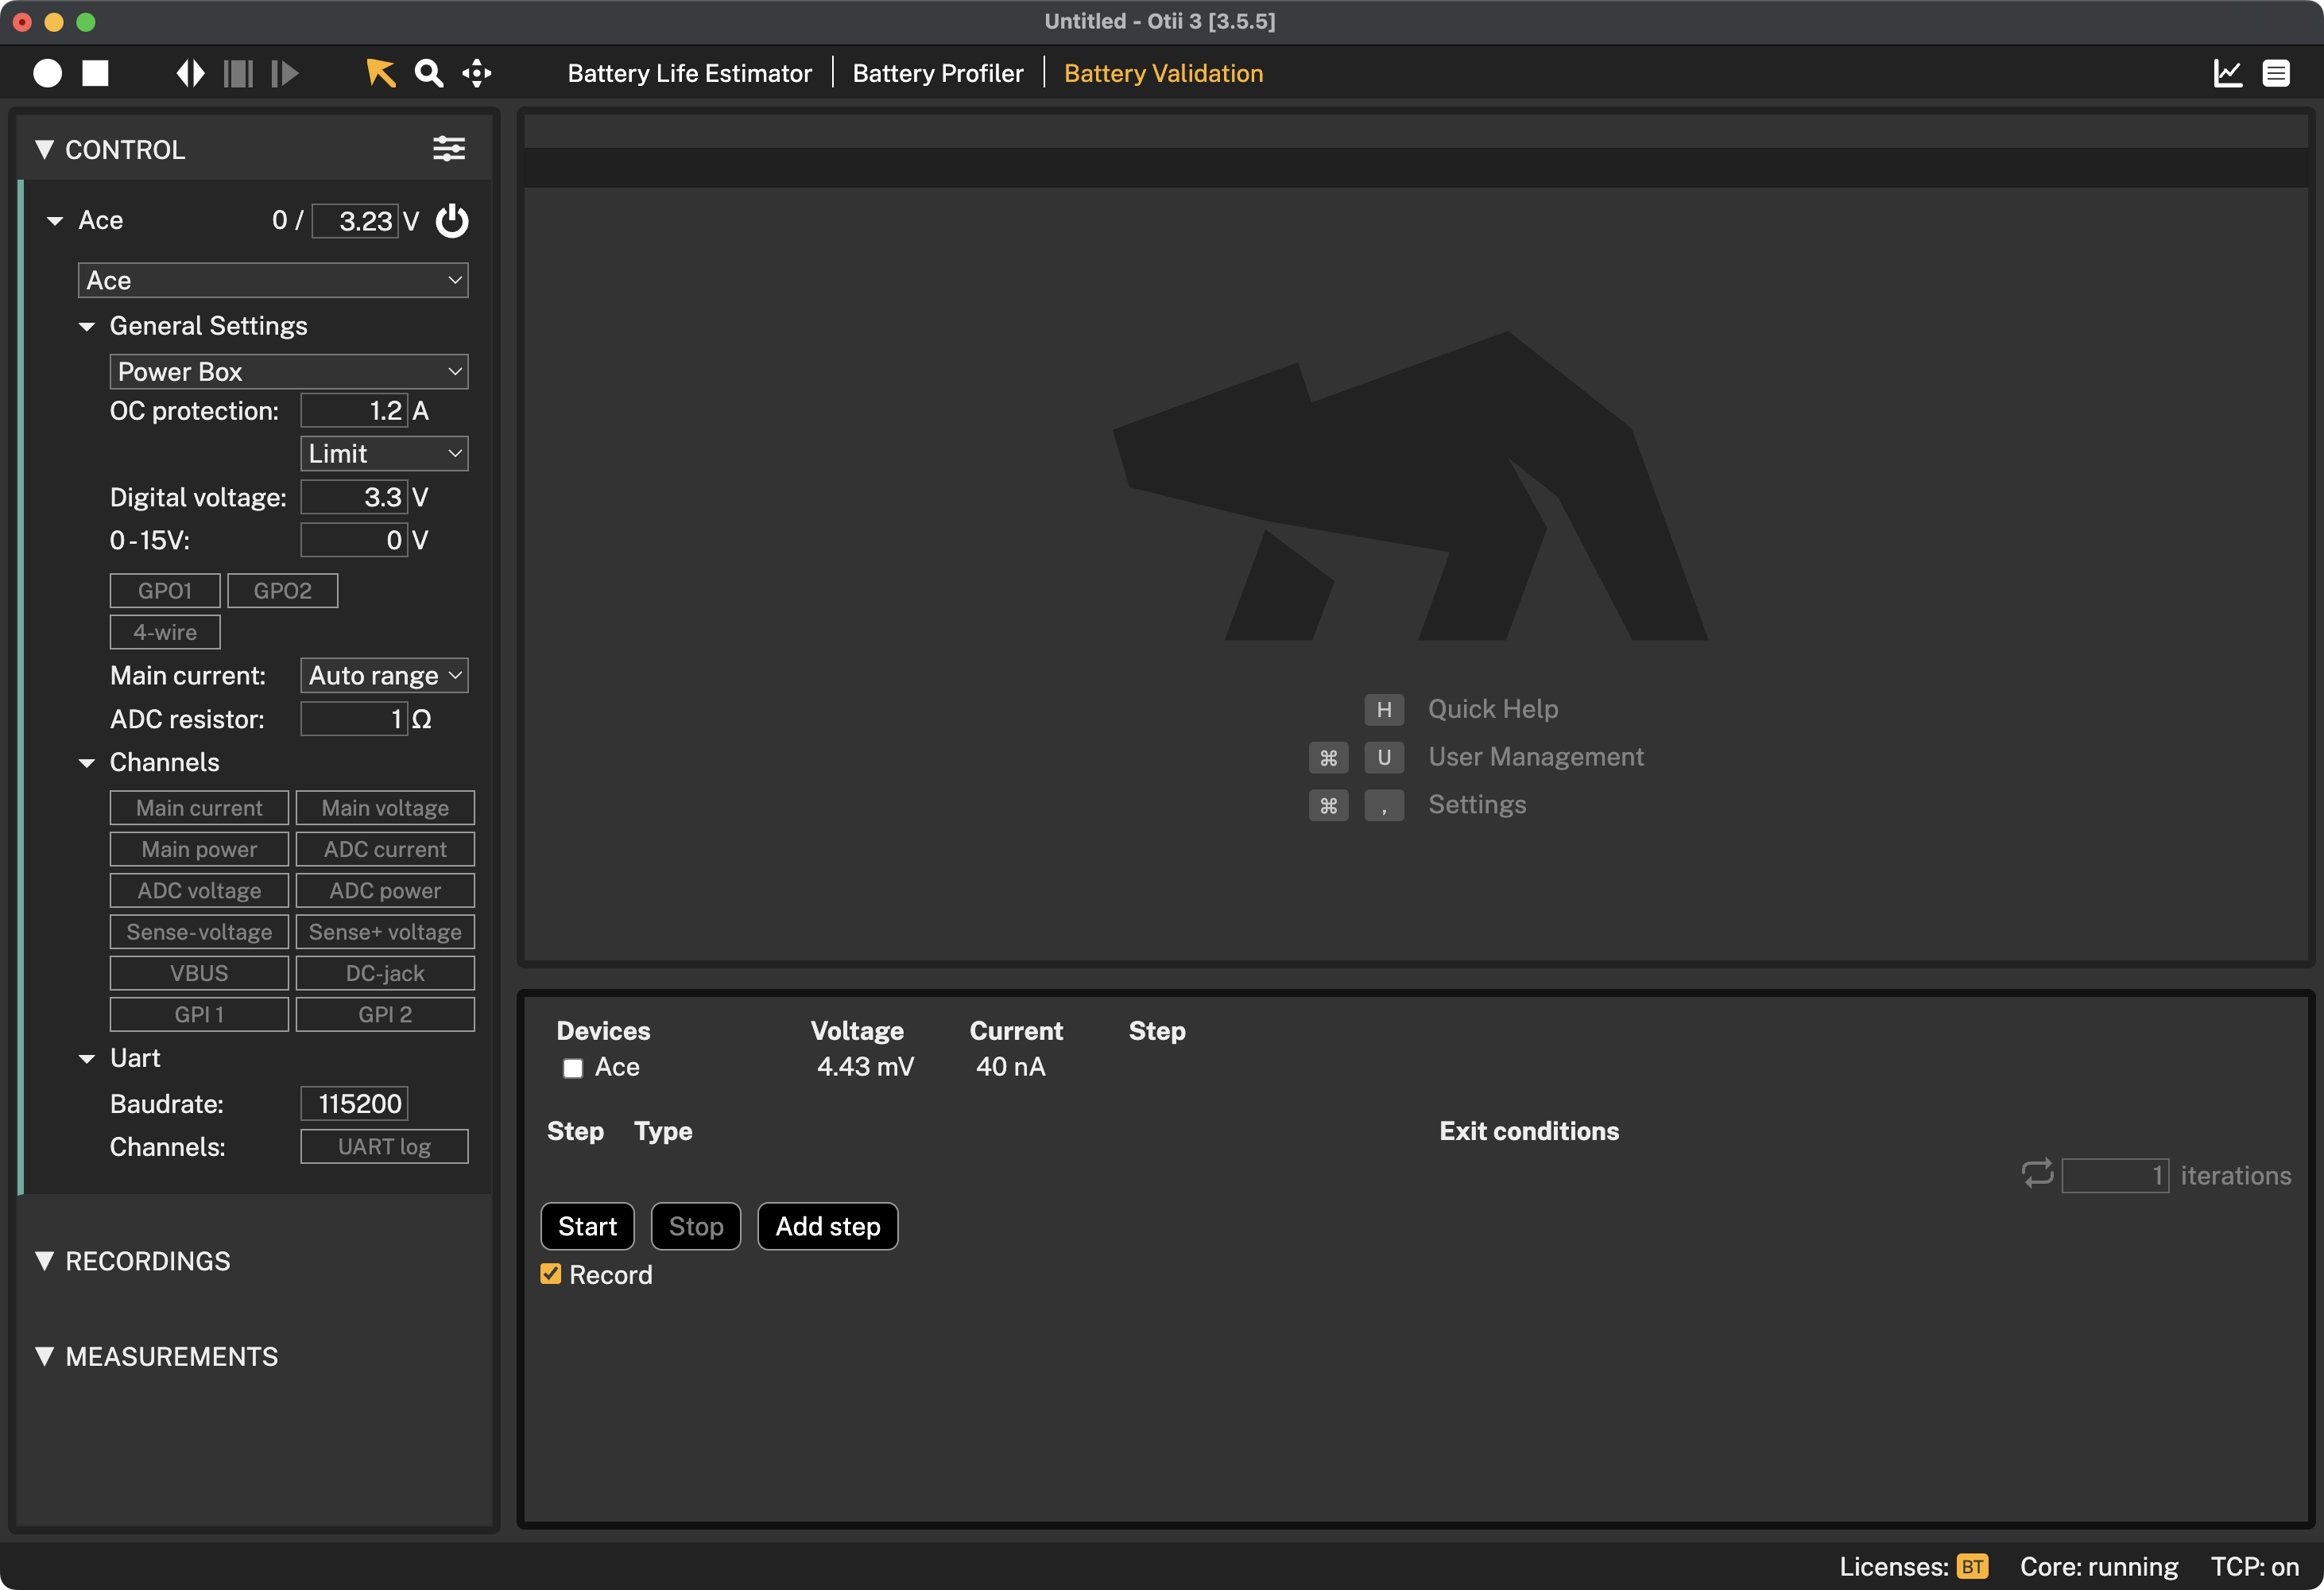Stop recording with the square stop icon
2324x1590 pixels.
pyautogui.click(x=95, y=73)
